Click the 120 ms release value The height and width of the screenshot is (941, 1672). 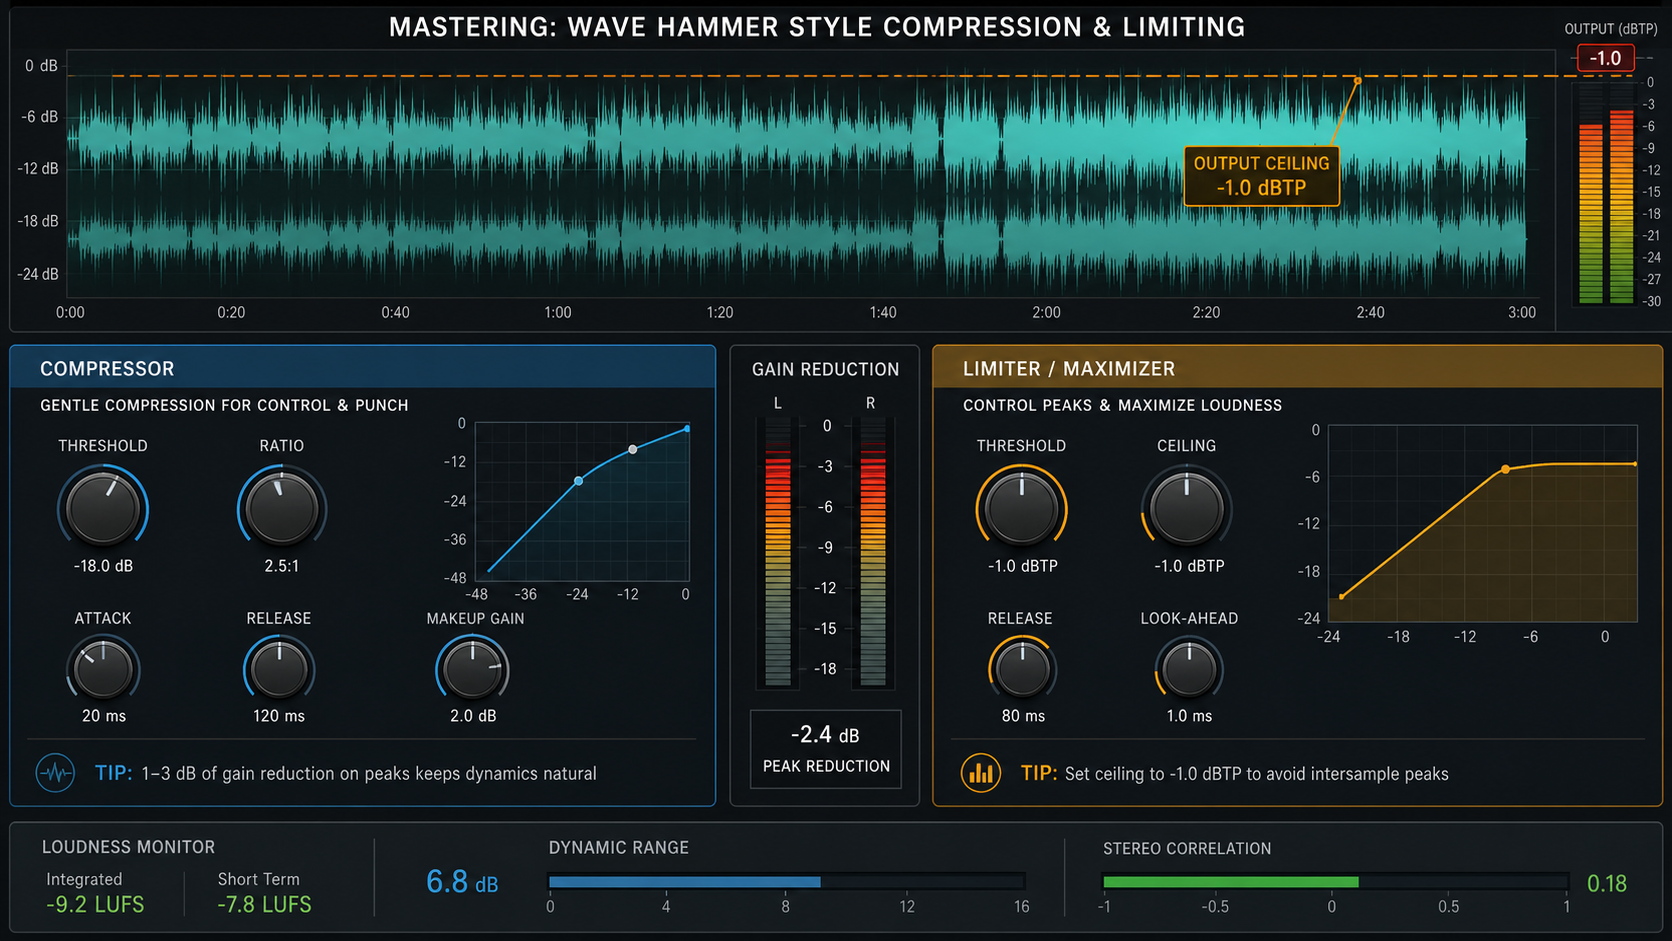click(x=279, y=716)
